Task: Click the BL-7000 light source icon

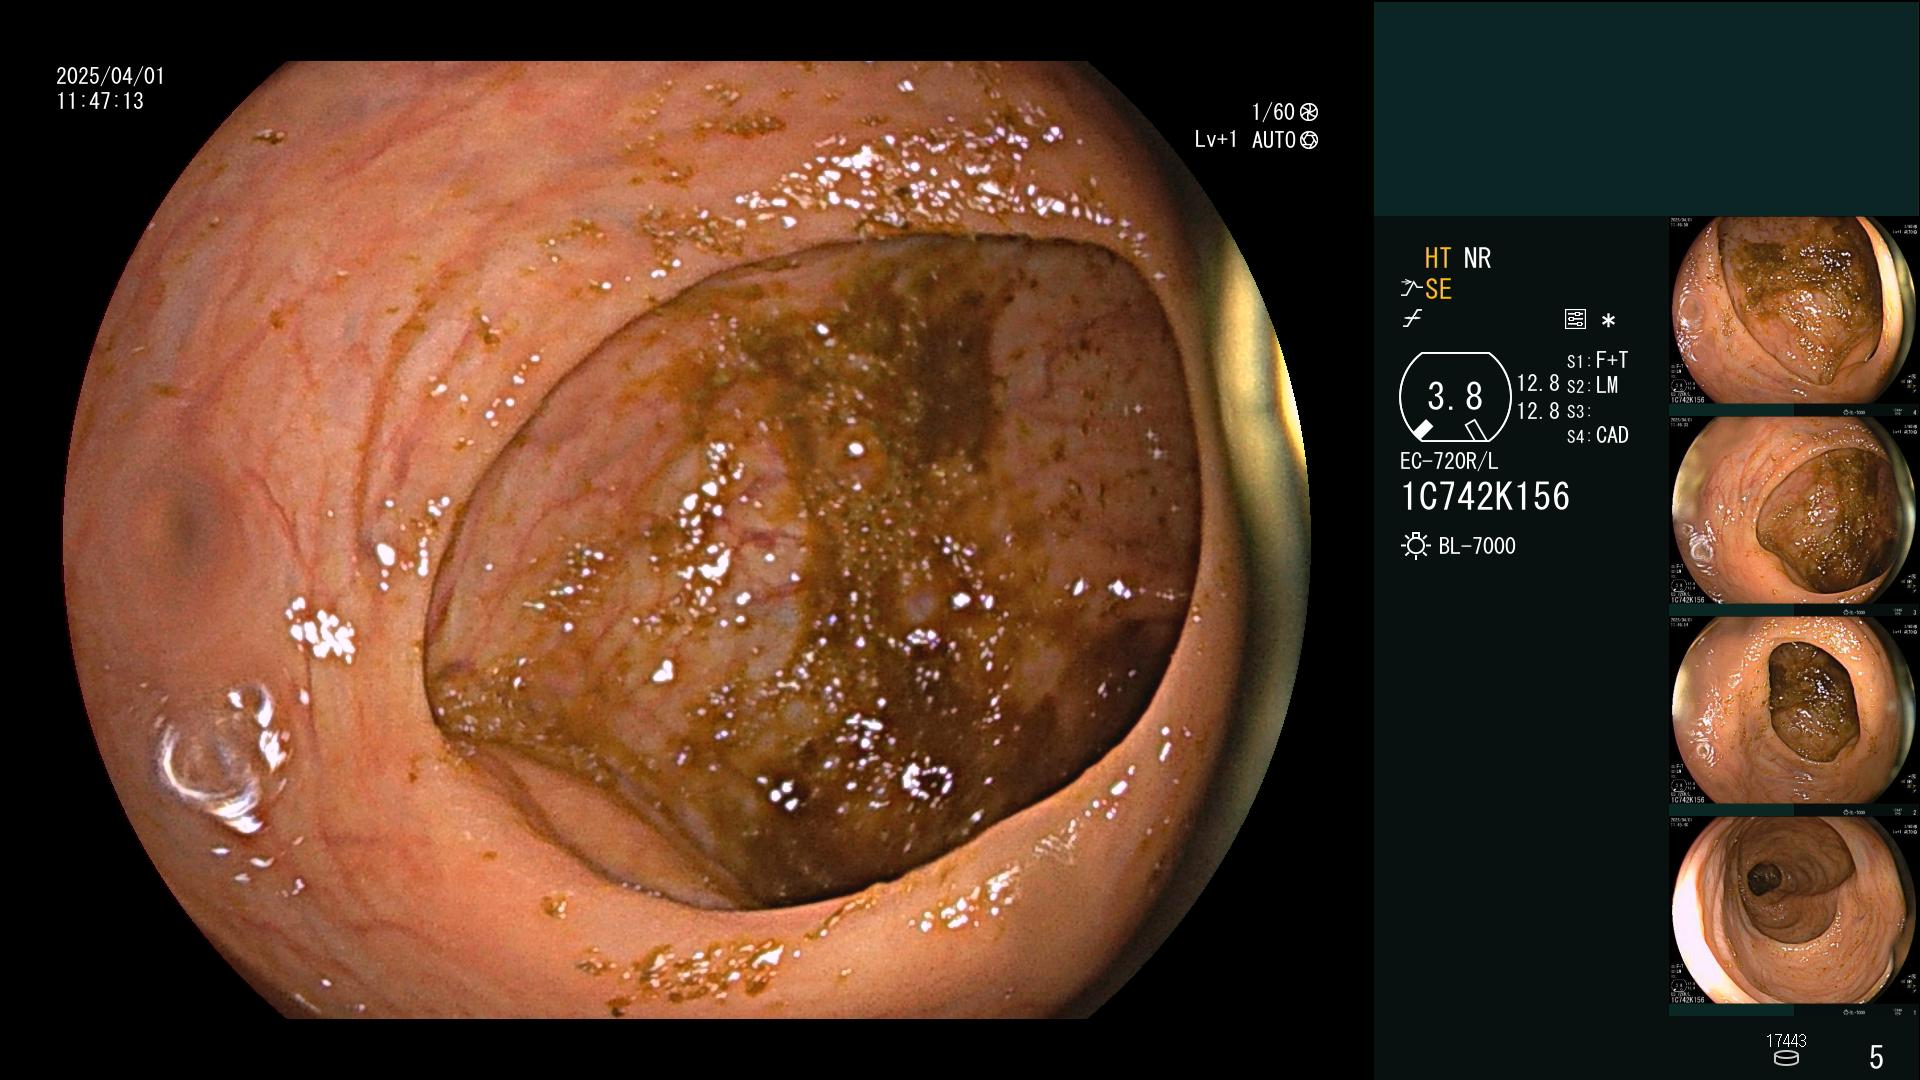Action: (1415, 546)
